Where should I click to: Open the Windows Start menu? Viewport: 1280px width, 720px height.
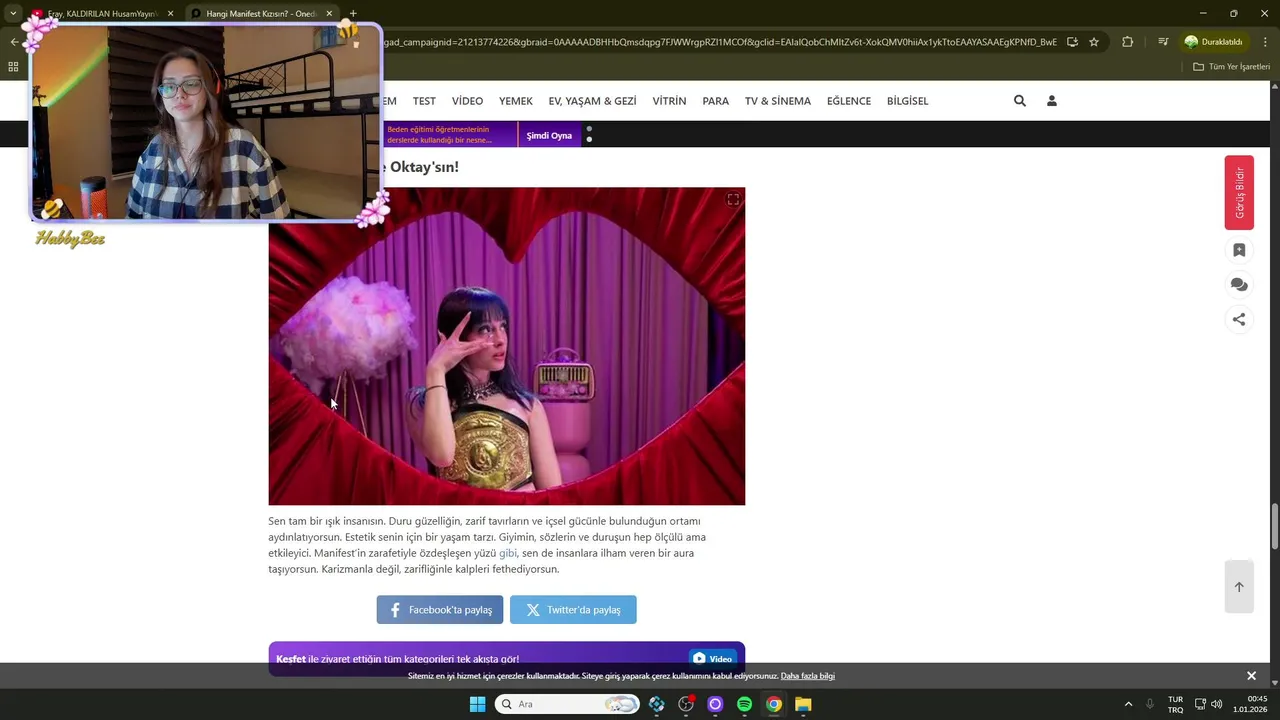(477, 704)
